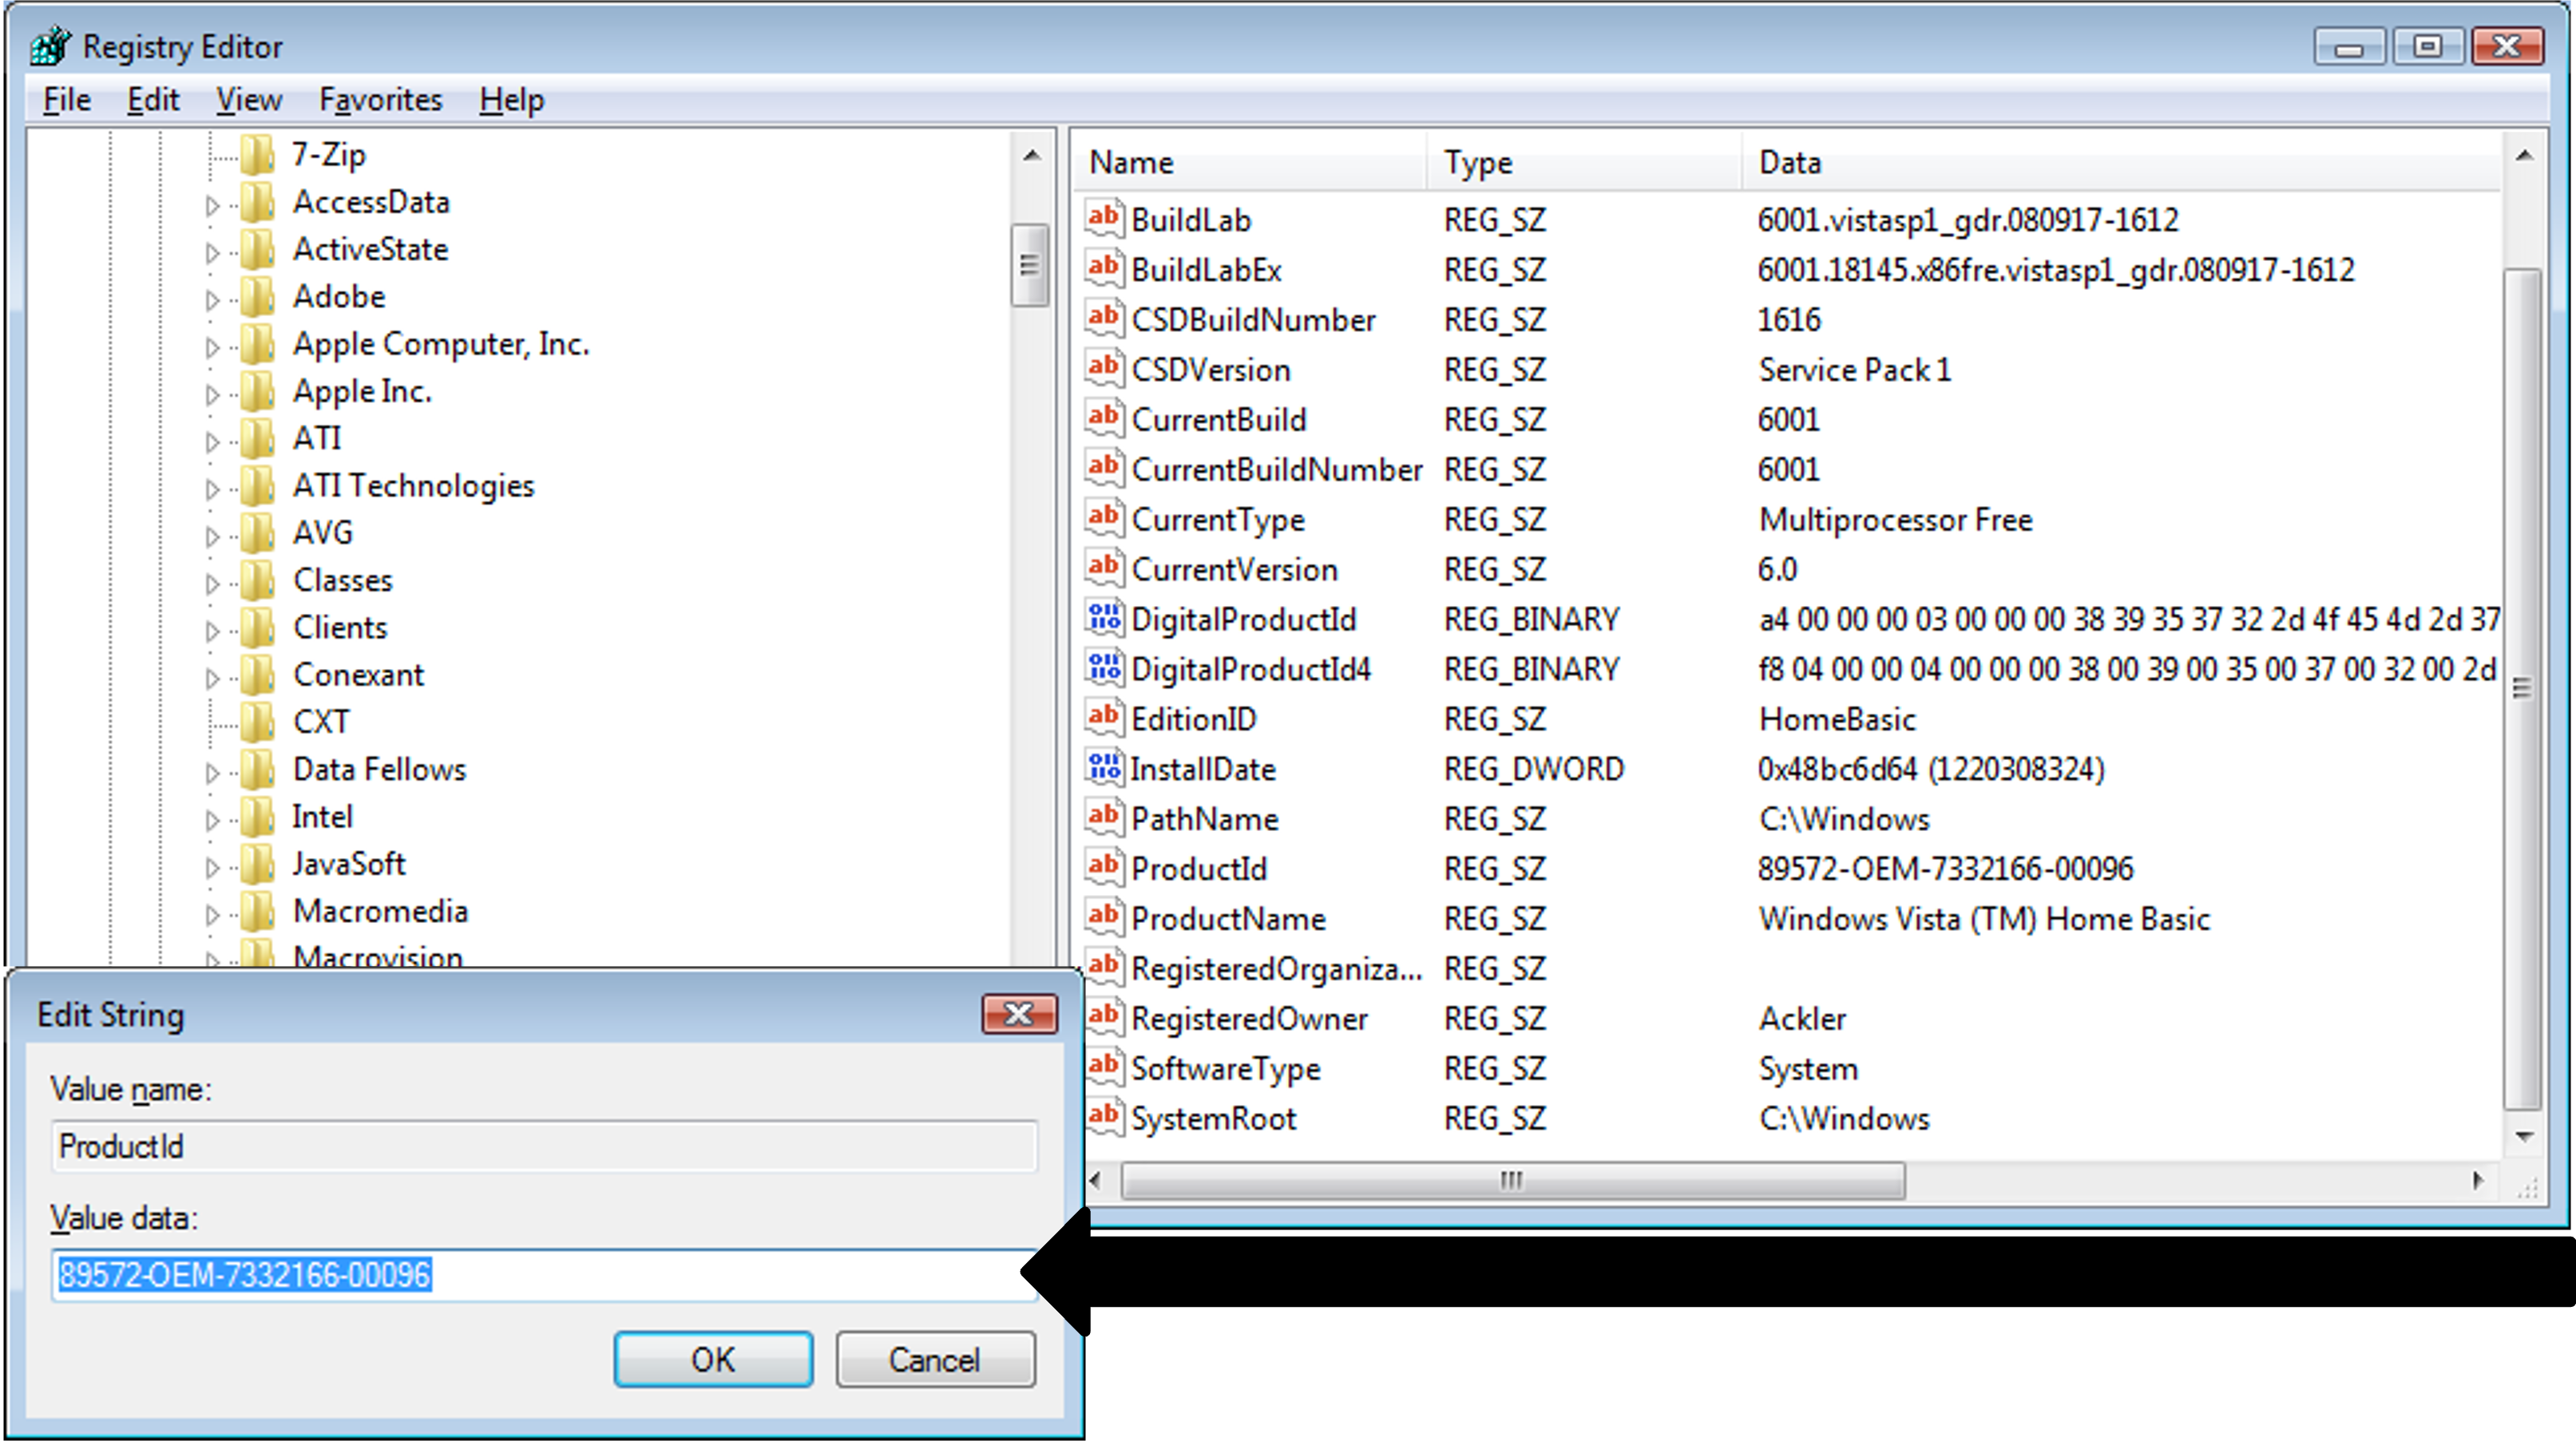Click the Adobe folder icon
2576x1441 pixels.
(x=258, y=297)
